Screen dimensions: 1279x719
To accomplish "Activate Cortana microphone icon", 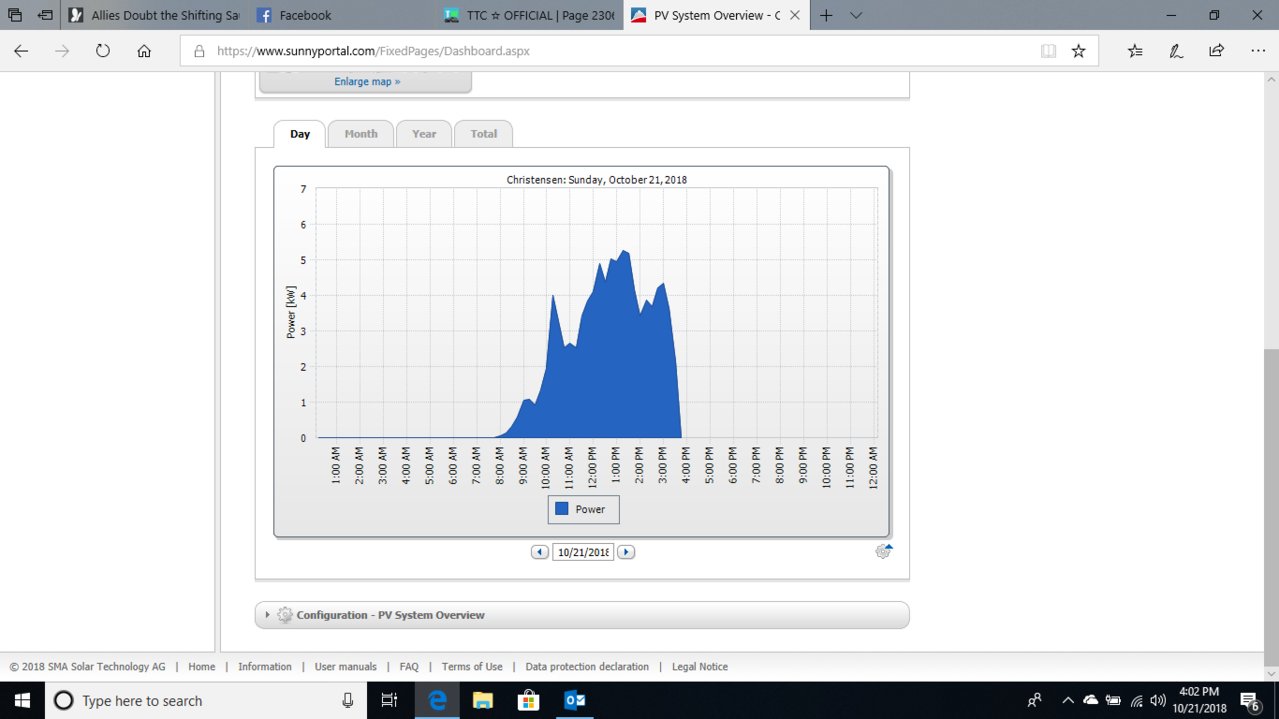I will click(x=347, y=701).
